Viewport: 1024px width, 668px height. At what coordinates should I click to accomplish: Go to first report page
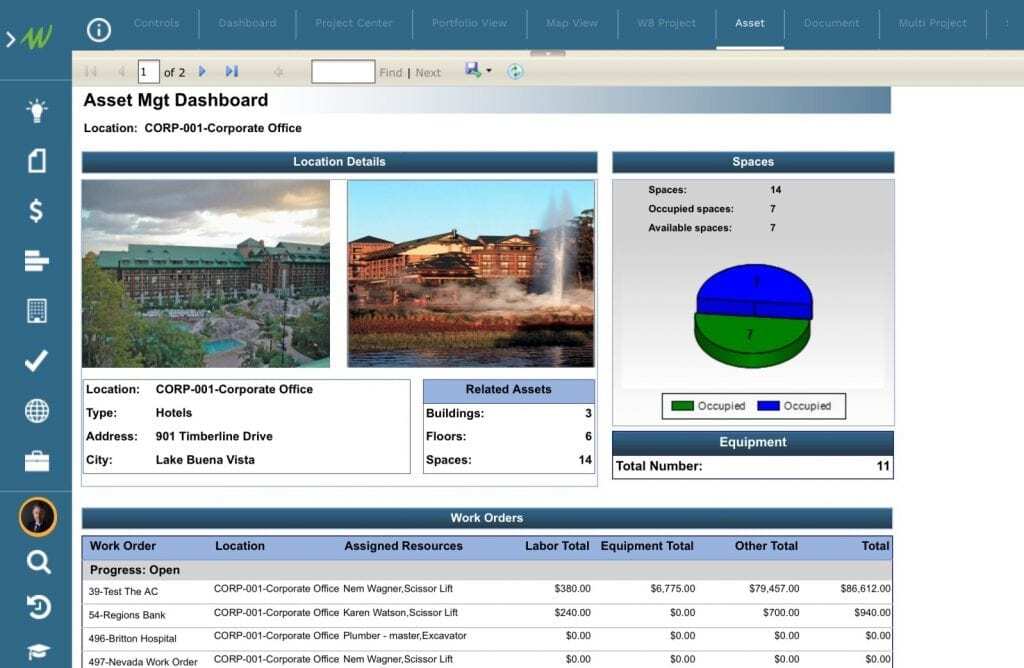coord(91,71)
